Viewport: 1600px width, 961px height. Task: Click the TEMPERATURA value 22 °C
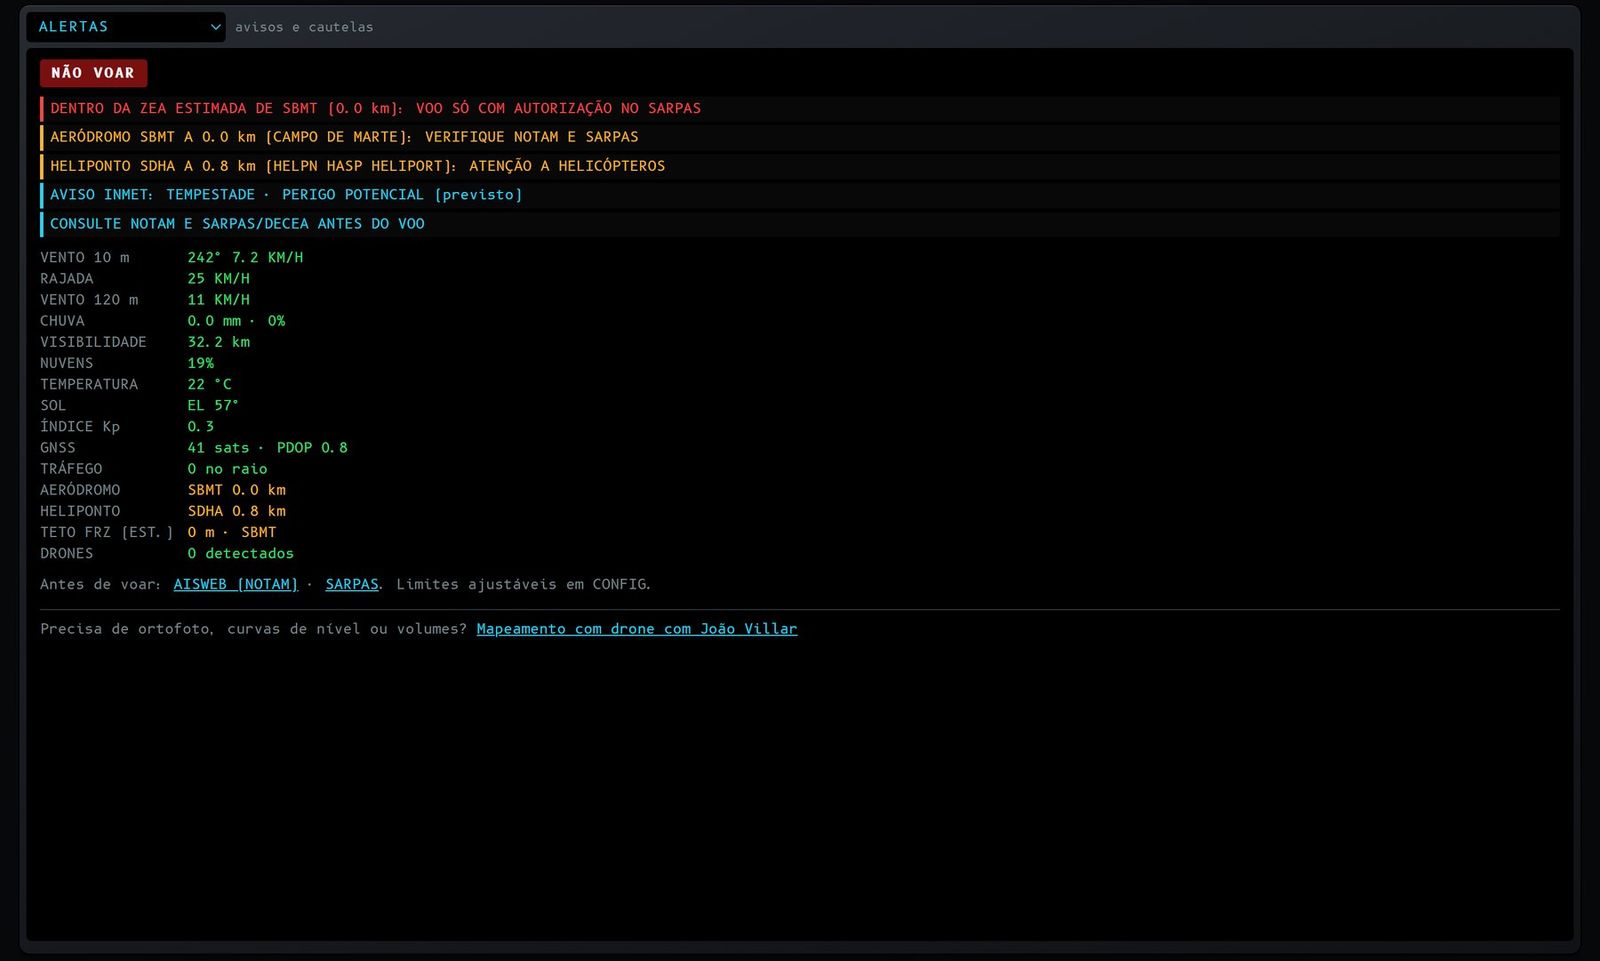(210, 384)
